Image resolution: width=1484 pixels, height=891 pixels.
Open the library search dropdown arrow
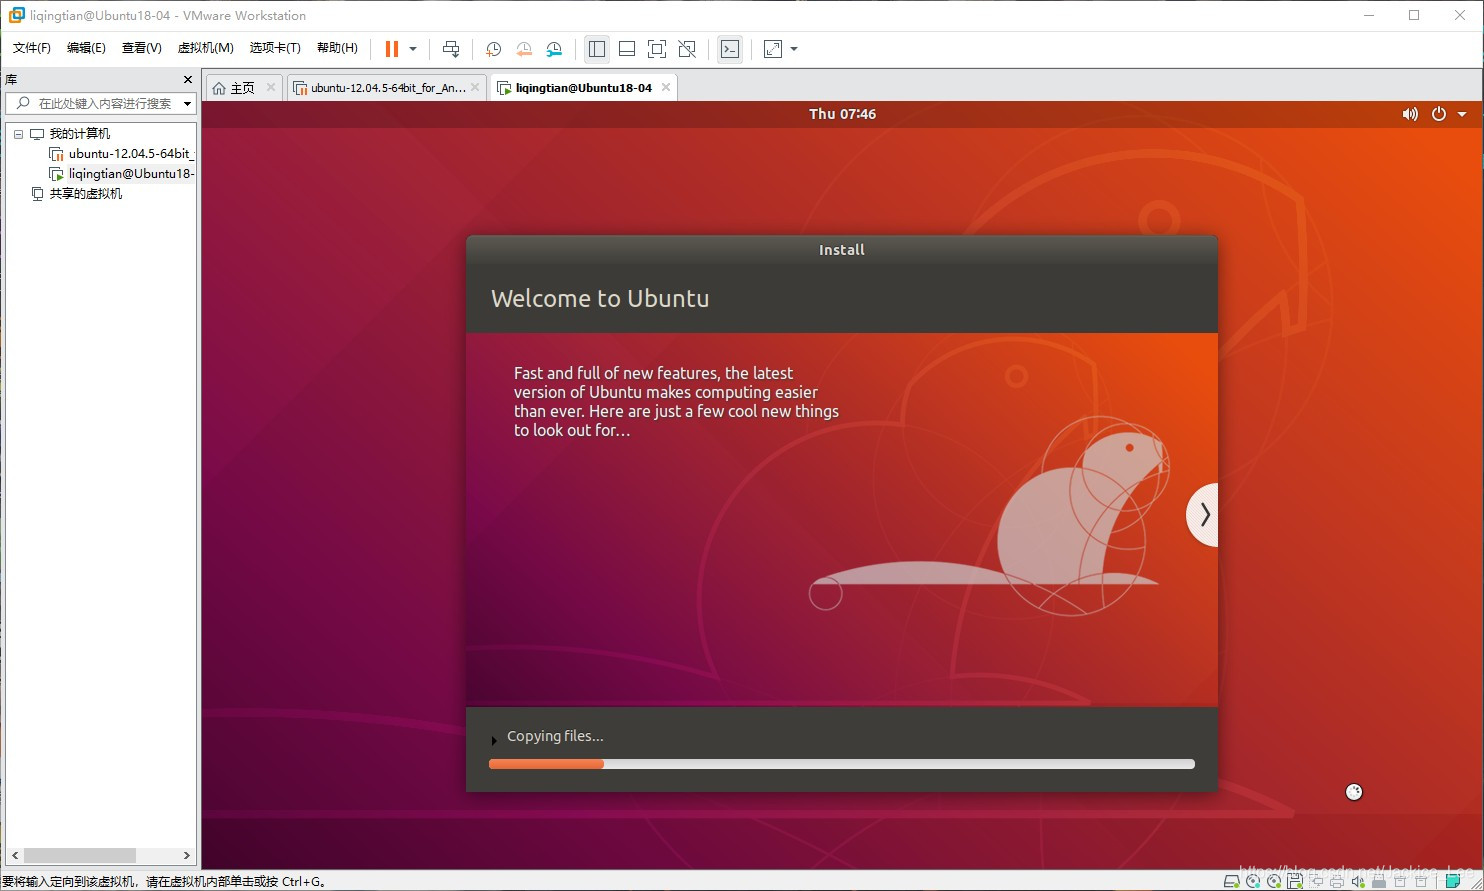pos(187,104)
